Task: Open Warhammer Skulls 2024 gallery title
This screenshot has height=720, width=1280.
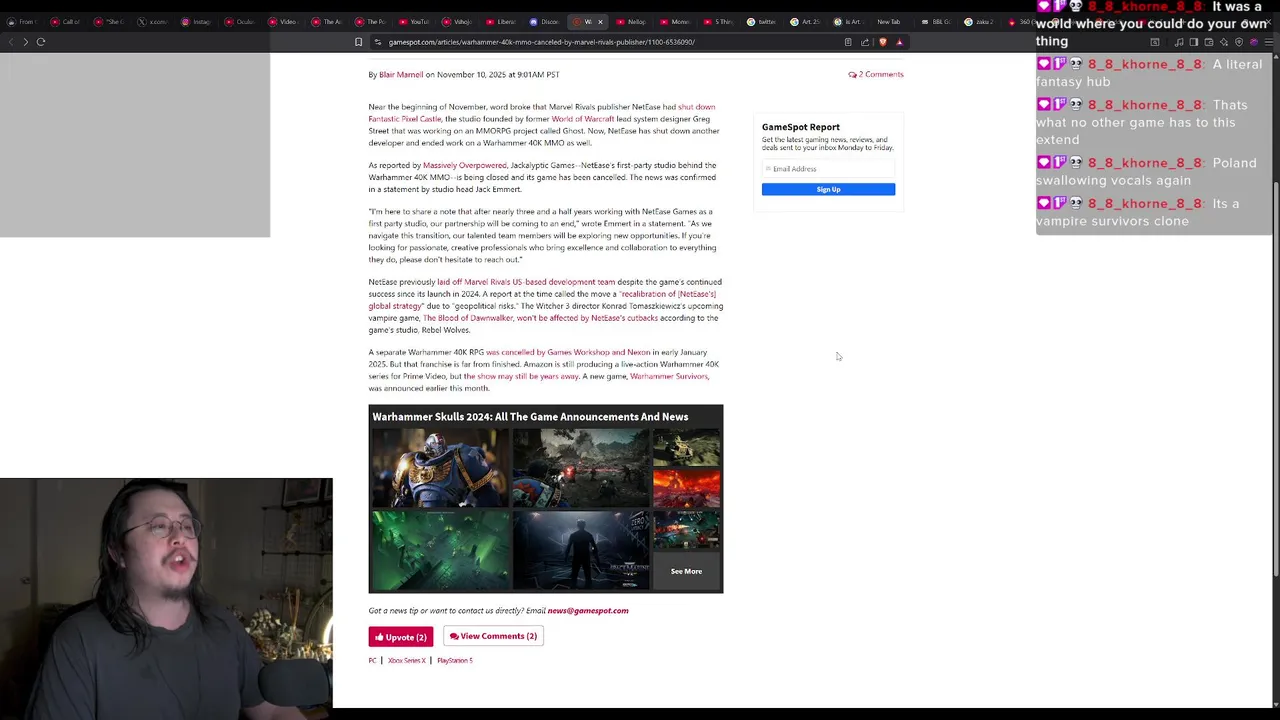Action: 530,417
